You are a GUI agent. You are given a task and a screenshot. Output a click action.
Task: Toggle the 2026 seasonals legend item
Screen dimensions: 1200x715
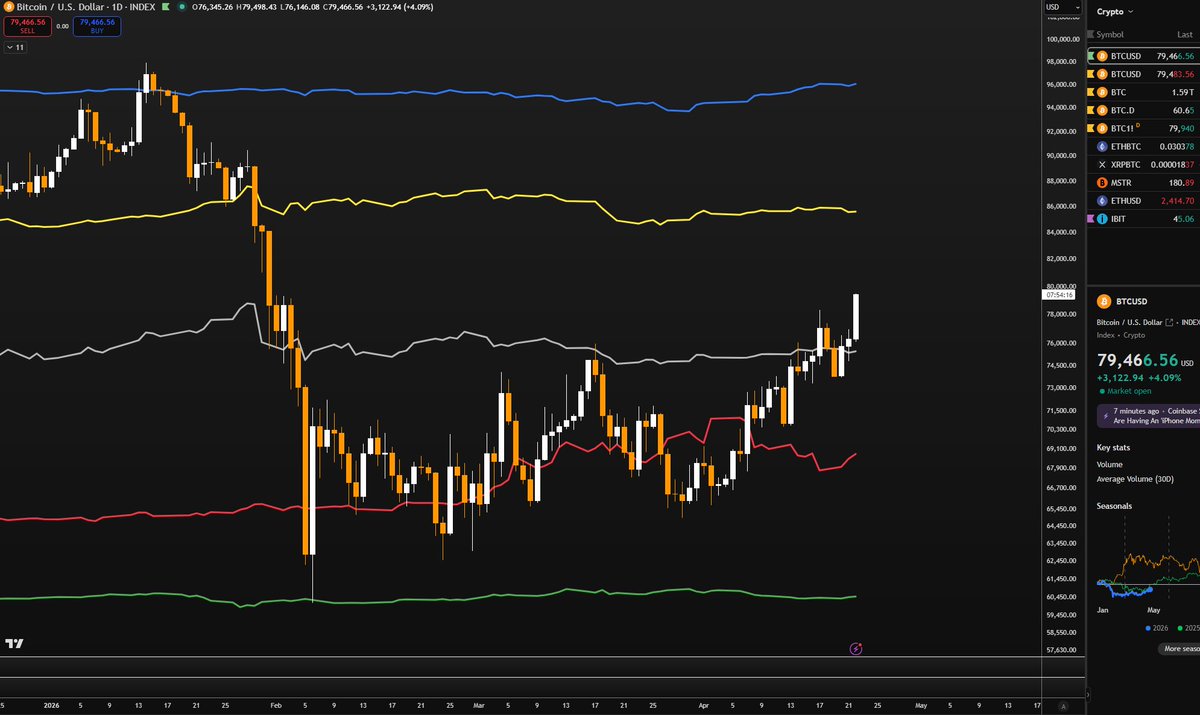(1159, 627)
